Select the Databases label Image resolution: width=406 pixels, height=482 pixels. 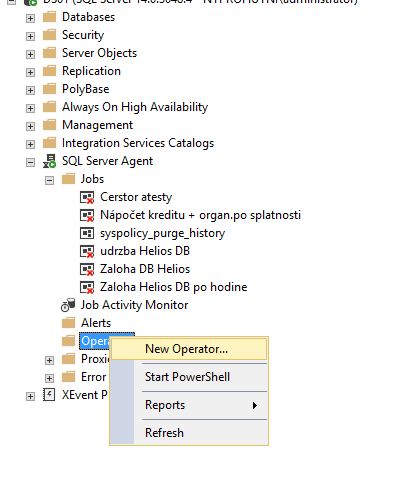tap(88, 17)
